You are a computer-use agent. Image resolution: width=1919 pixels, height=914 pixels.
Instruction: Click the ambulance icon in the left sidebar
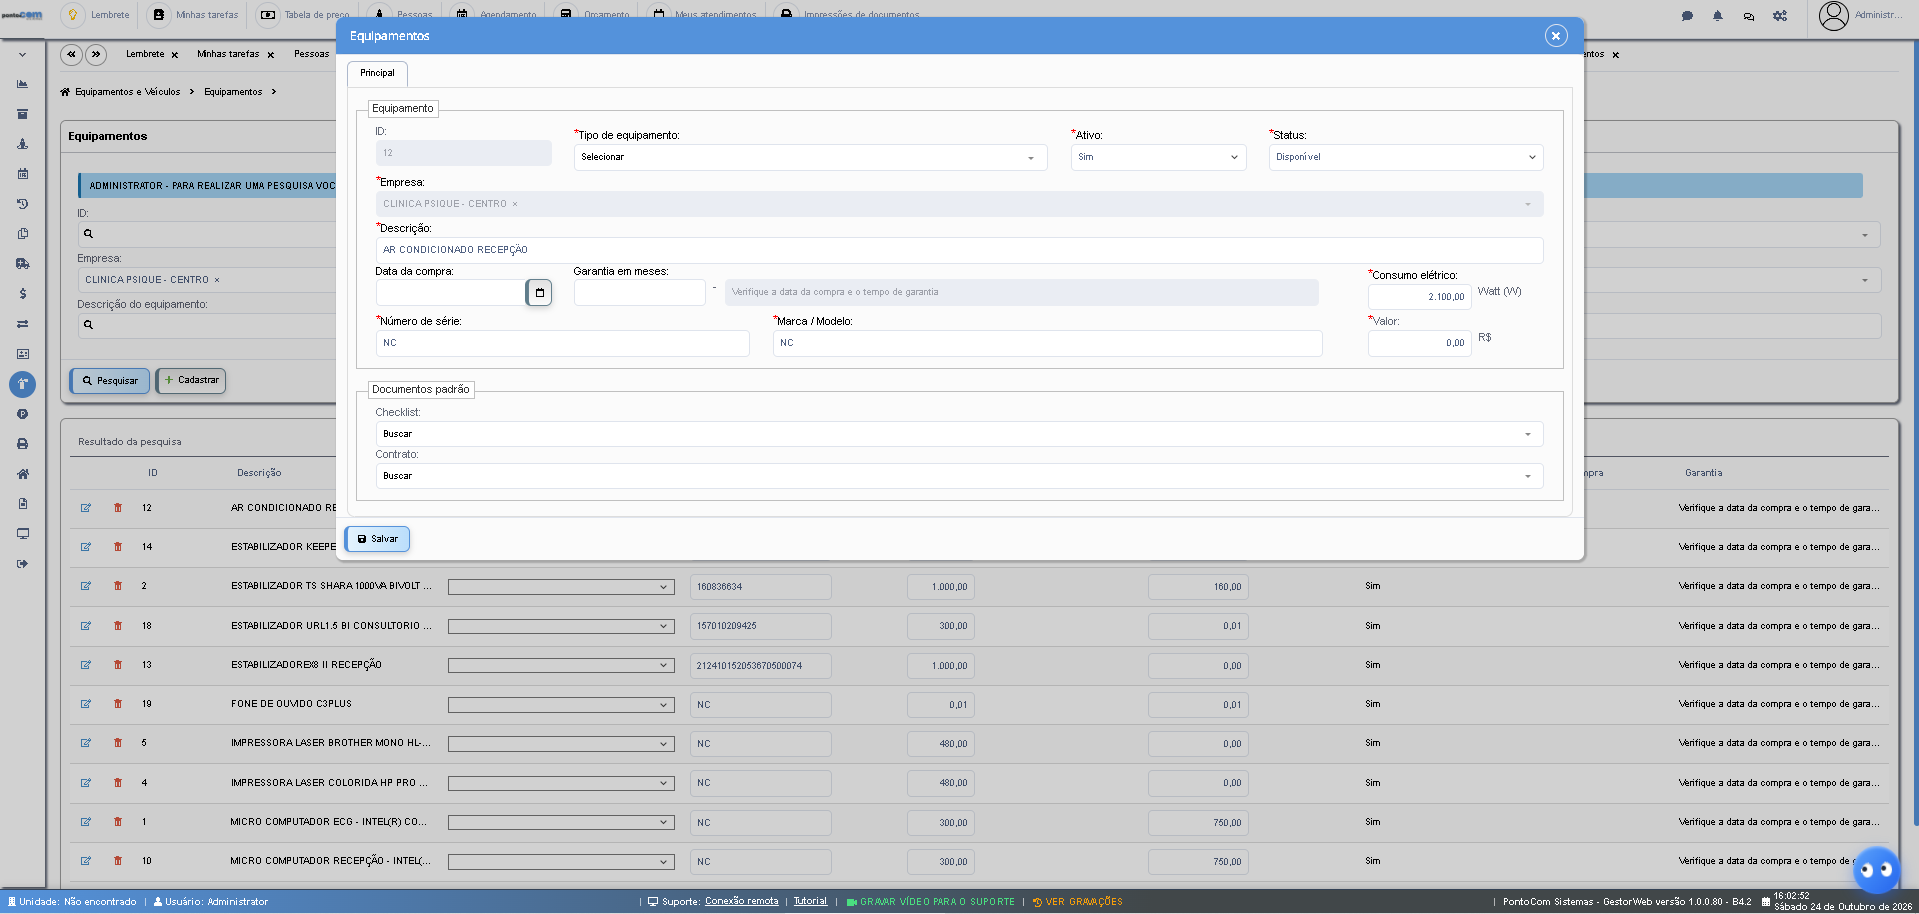(x=23, y=264)
